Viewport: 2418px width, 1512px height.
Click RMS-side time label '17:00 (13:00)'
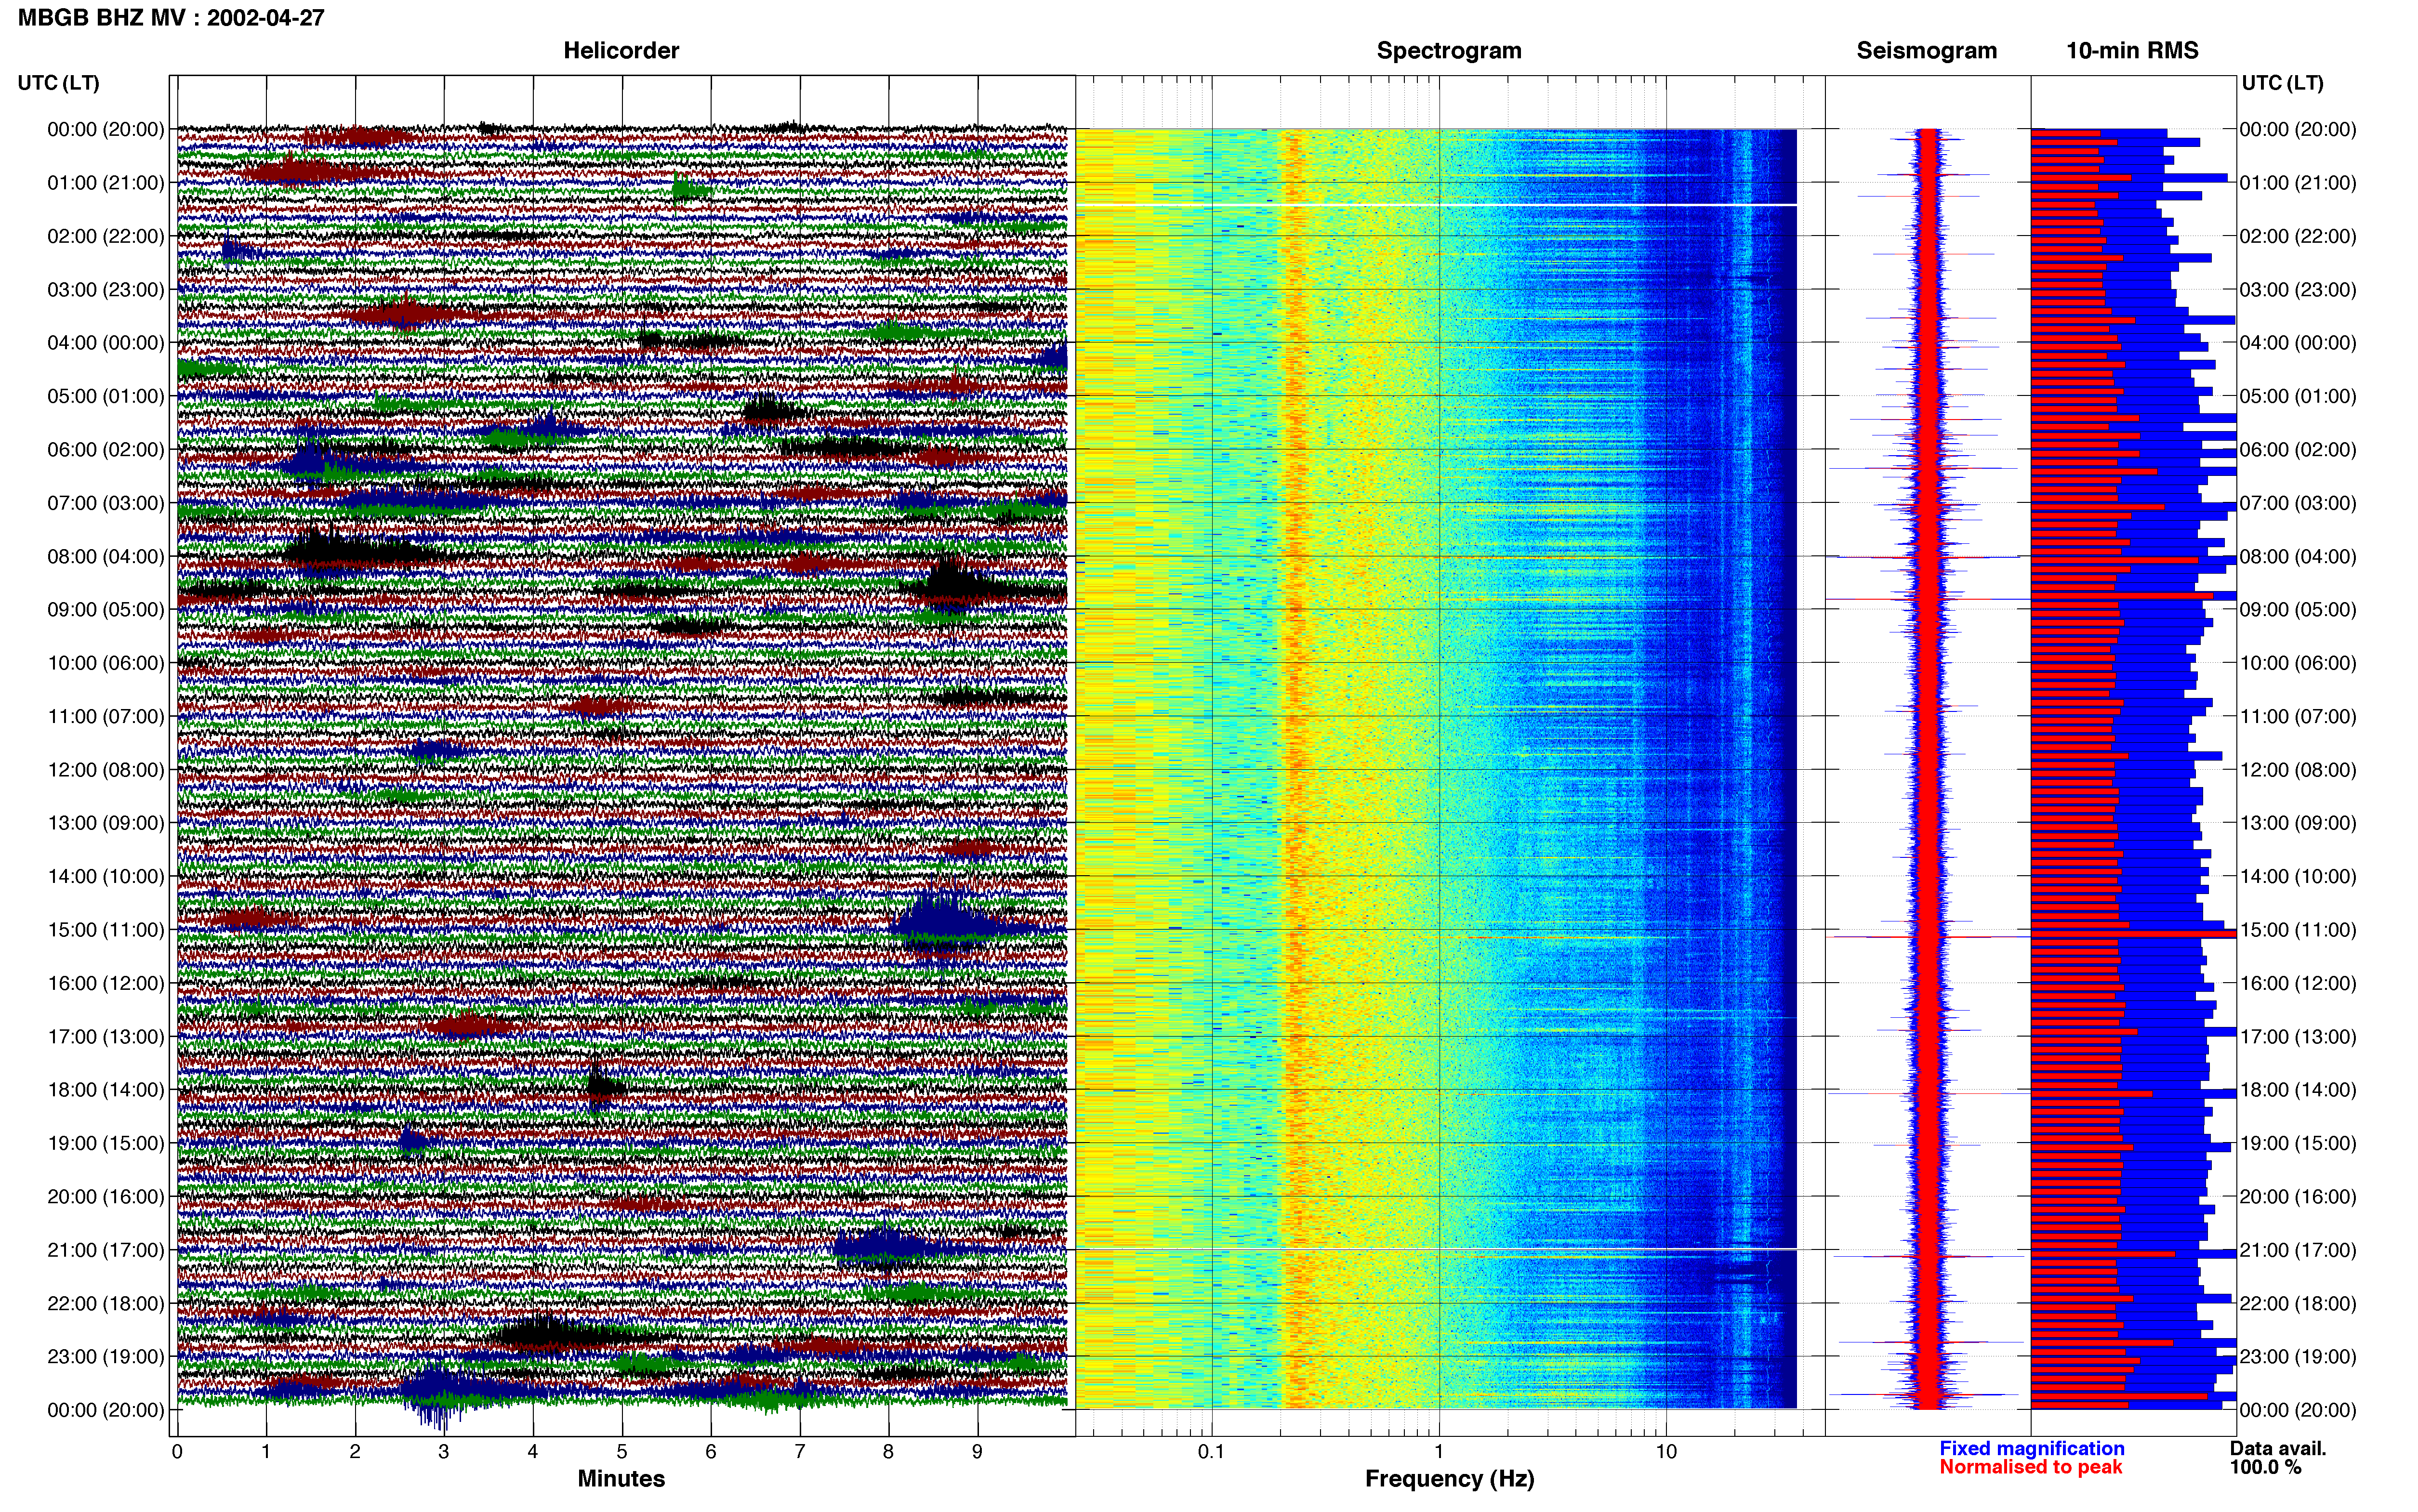point(2298,1037)
